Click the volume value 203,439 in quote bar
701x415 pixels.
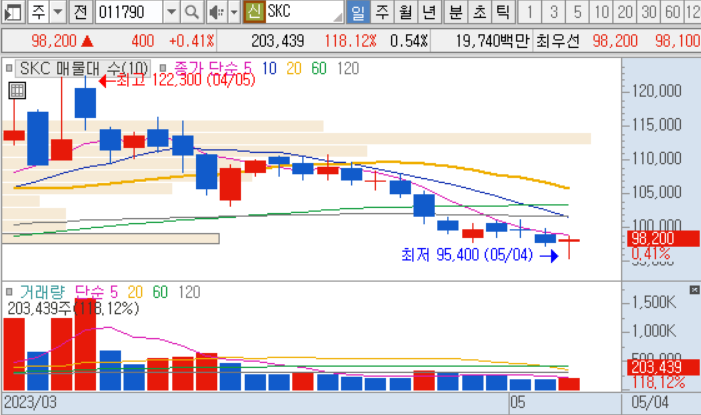coord(278,41)
